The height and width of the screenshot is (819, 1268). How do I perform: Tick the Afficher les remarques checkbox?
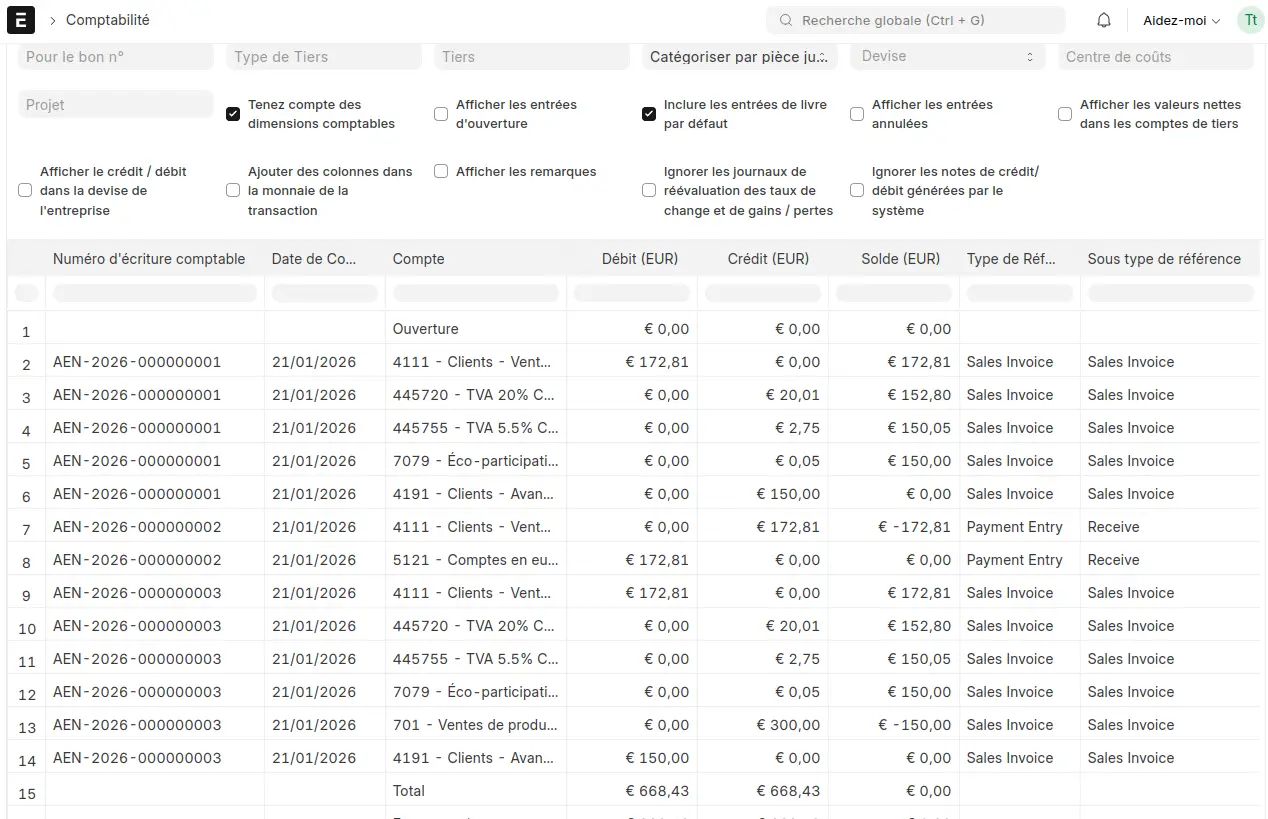(441, 171)
